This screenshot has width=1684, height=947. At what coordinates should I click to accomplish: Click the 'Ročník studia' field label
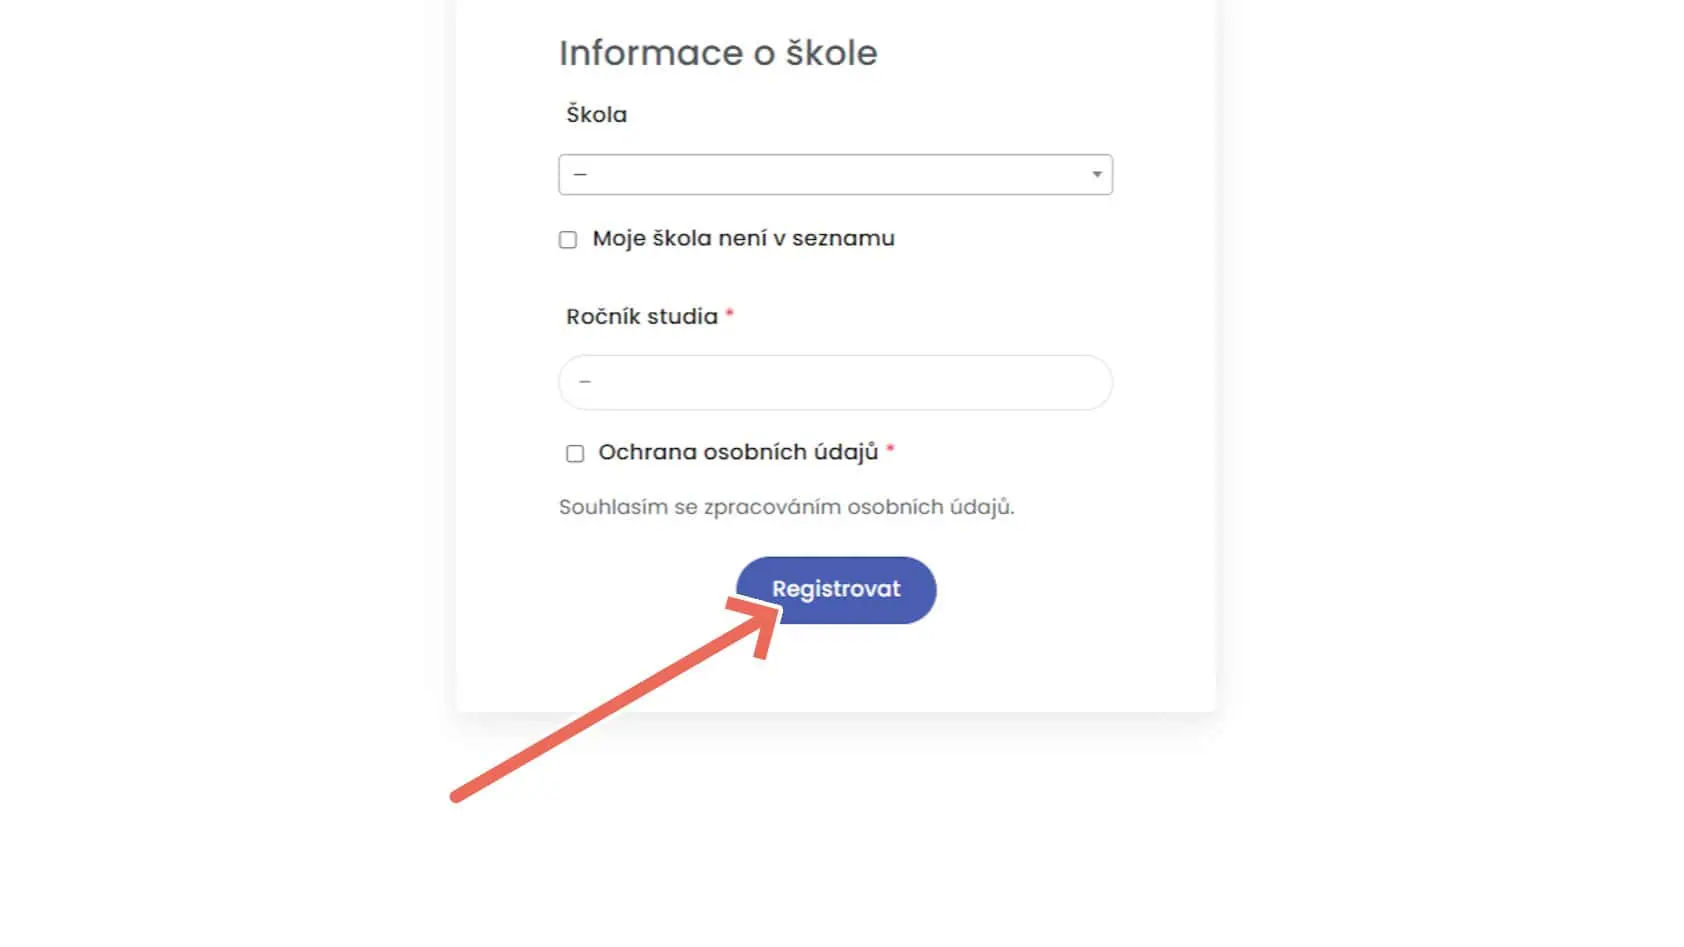pyautogui.click(x=641, y=317)
